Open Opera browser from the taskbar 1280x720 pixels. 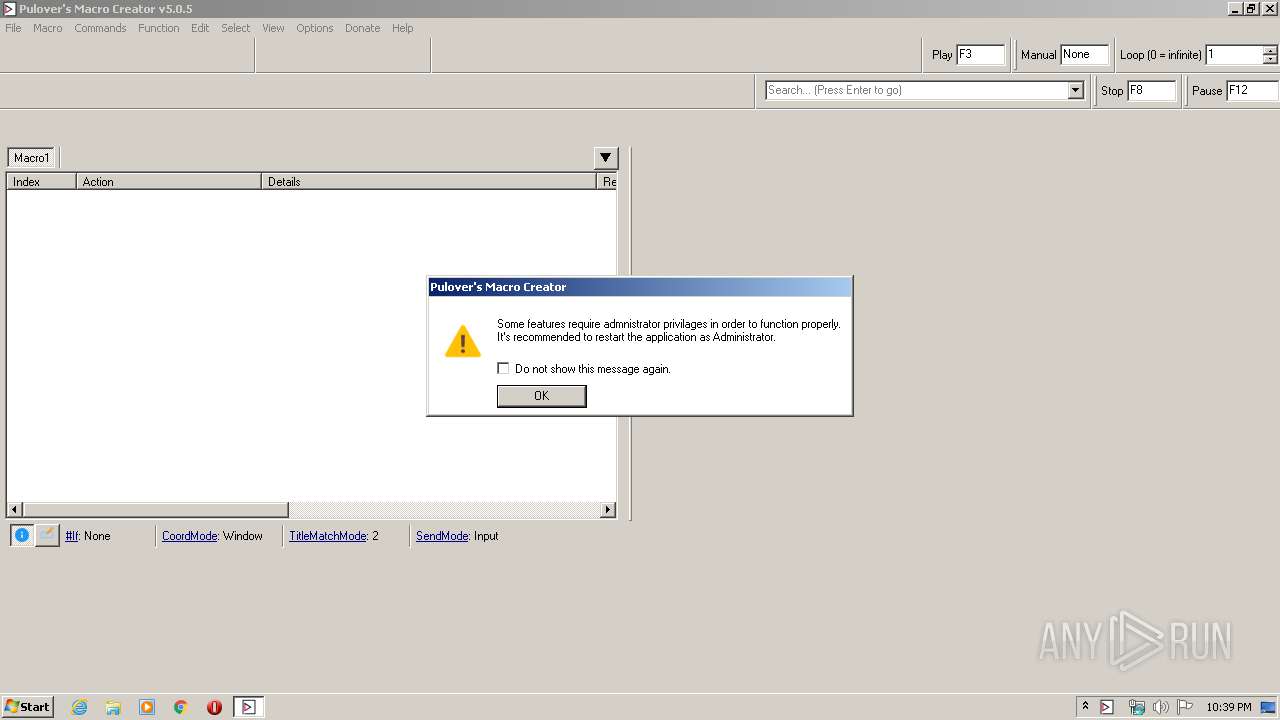pos(214,707)
